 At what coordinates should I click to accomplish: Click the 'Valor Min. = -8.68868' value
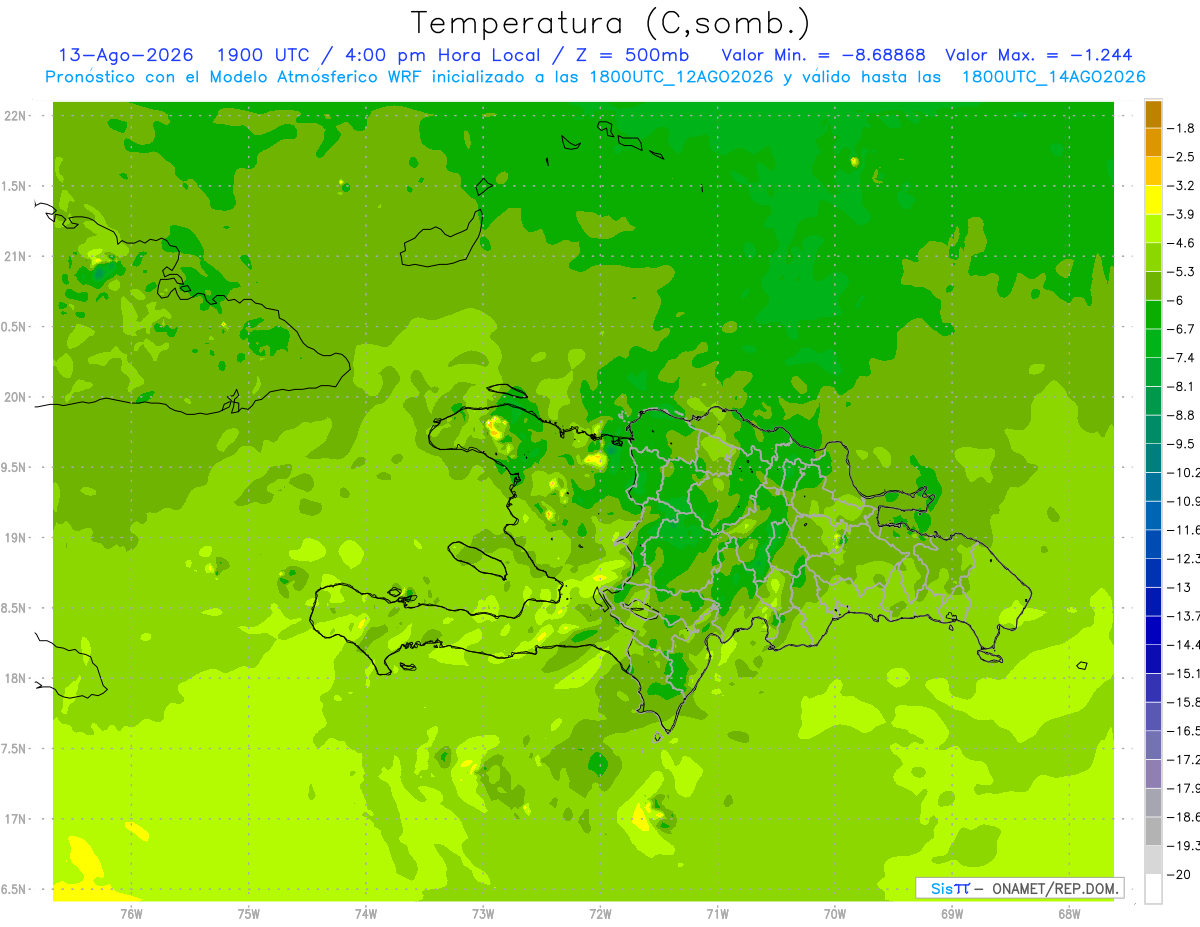coord(823,55)
